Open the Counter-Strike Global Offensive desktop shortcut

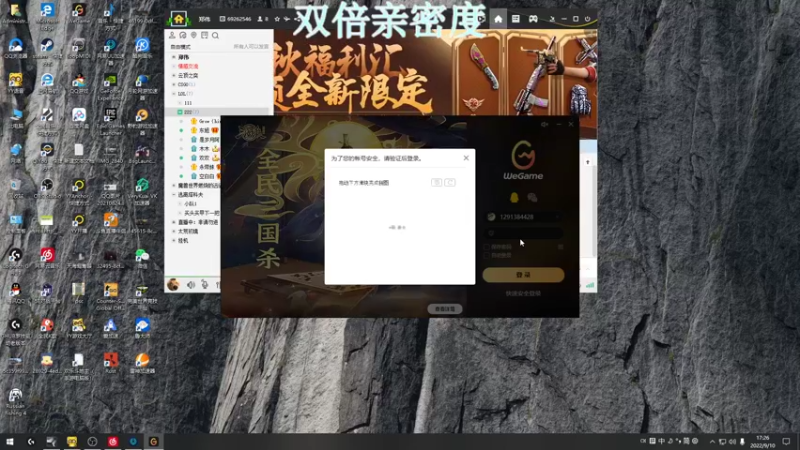pyautogui.click(x=110, y=296)
